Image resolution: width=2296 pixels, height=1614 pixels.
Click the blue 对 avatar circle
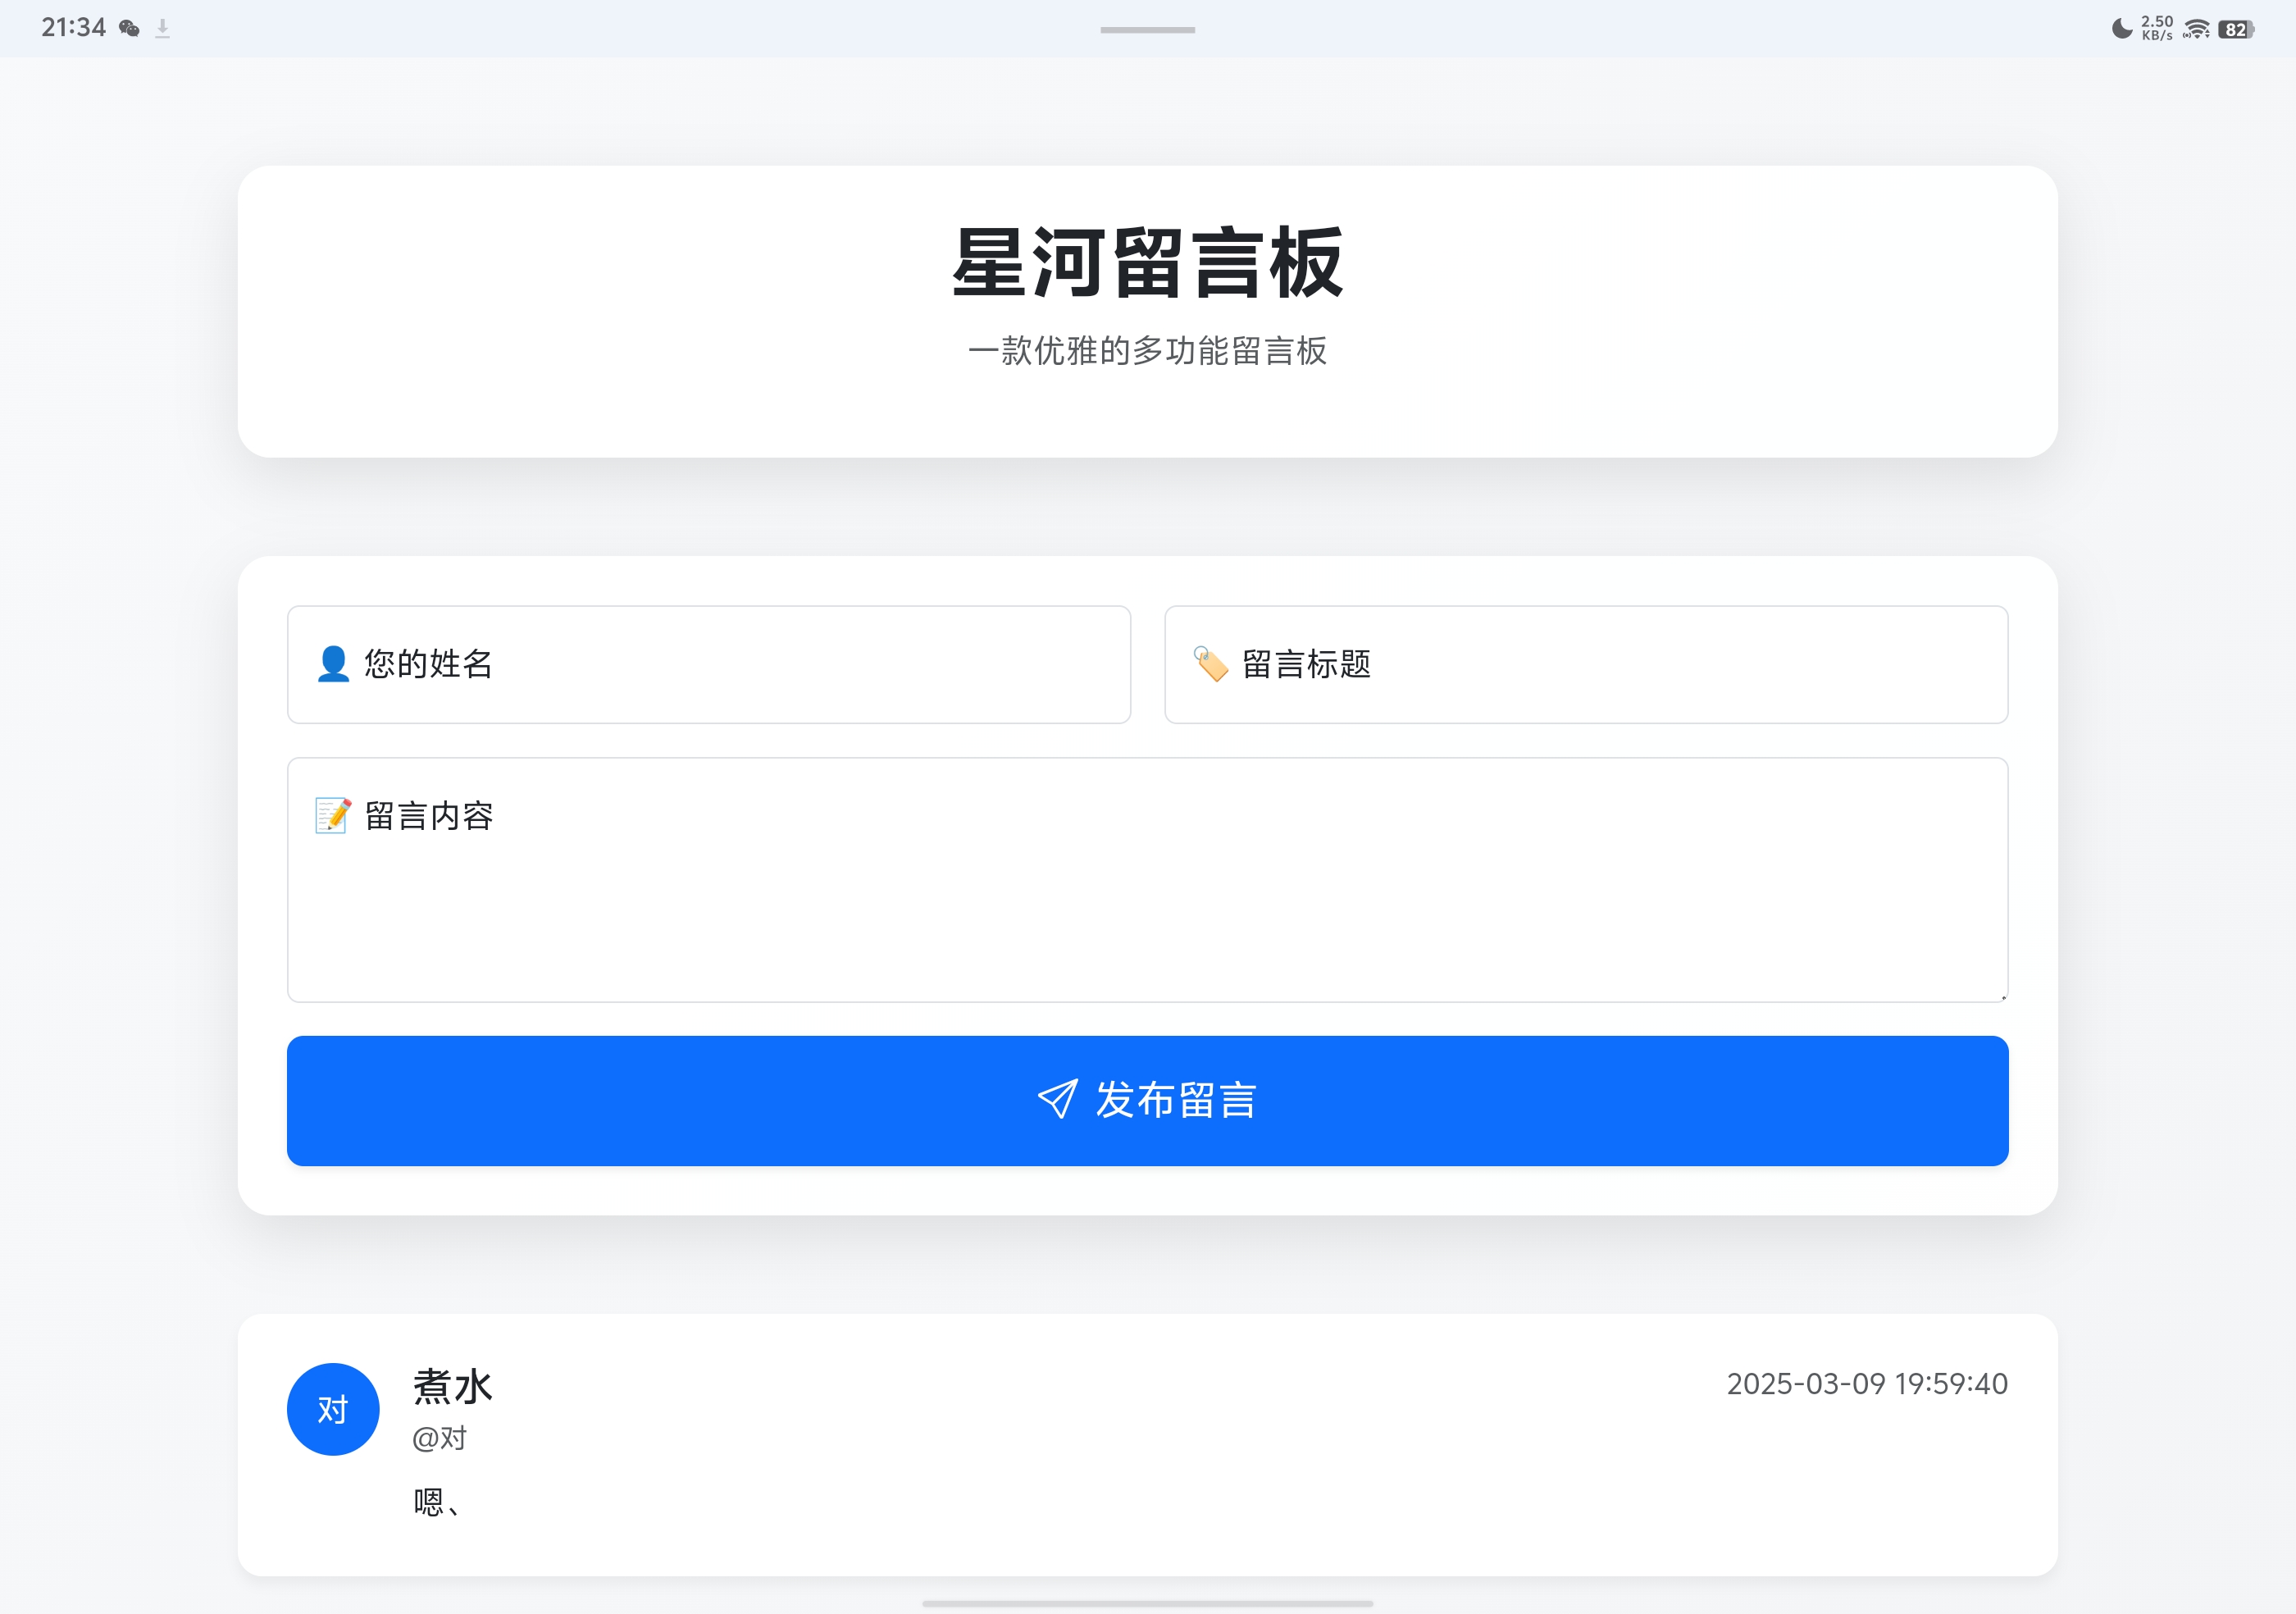pos(333,1409)
